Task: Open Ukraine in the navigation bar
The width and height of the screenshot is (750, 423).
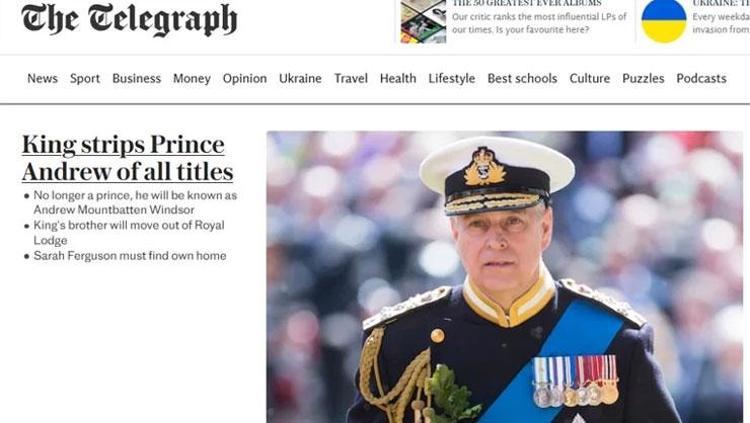Action: (x=300, y=78)
